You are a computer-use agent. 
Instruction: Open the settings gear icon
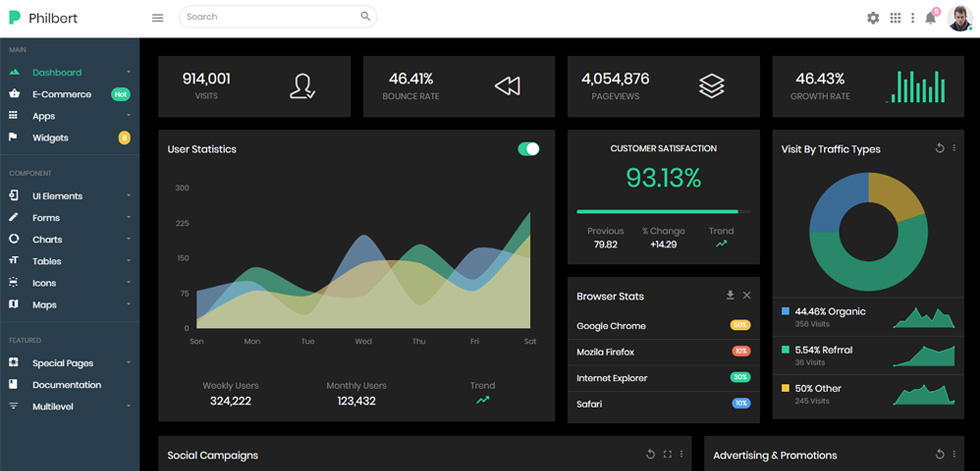click(x=873, y=18)
